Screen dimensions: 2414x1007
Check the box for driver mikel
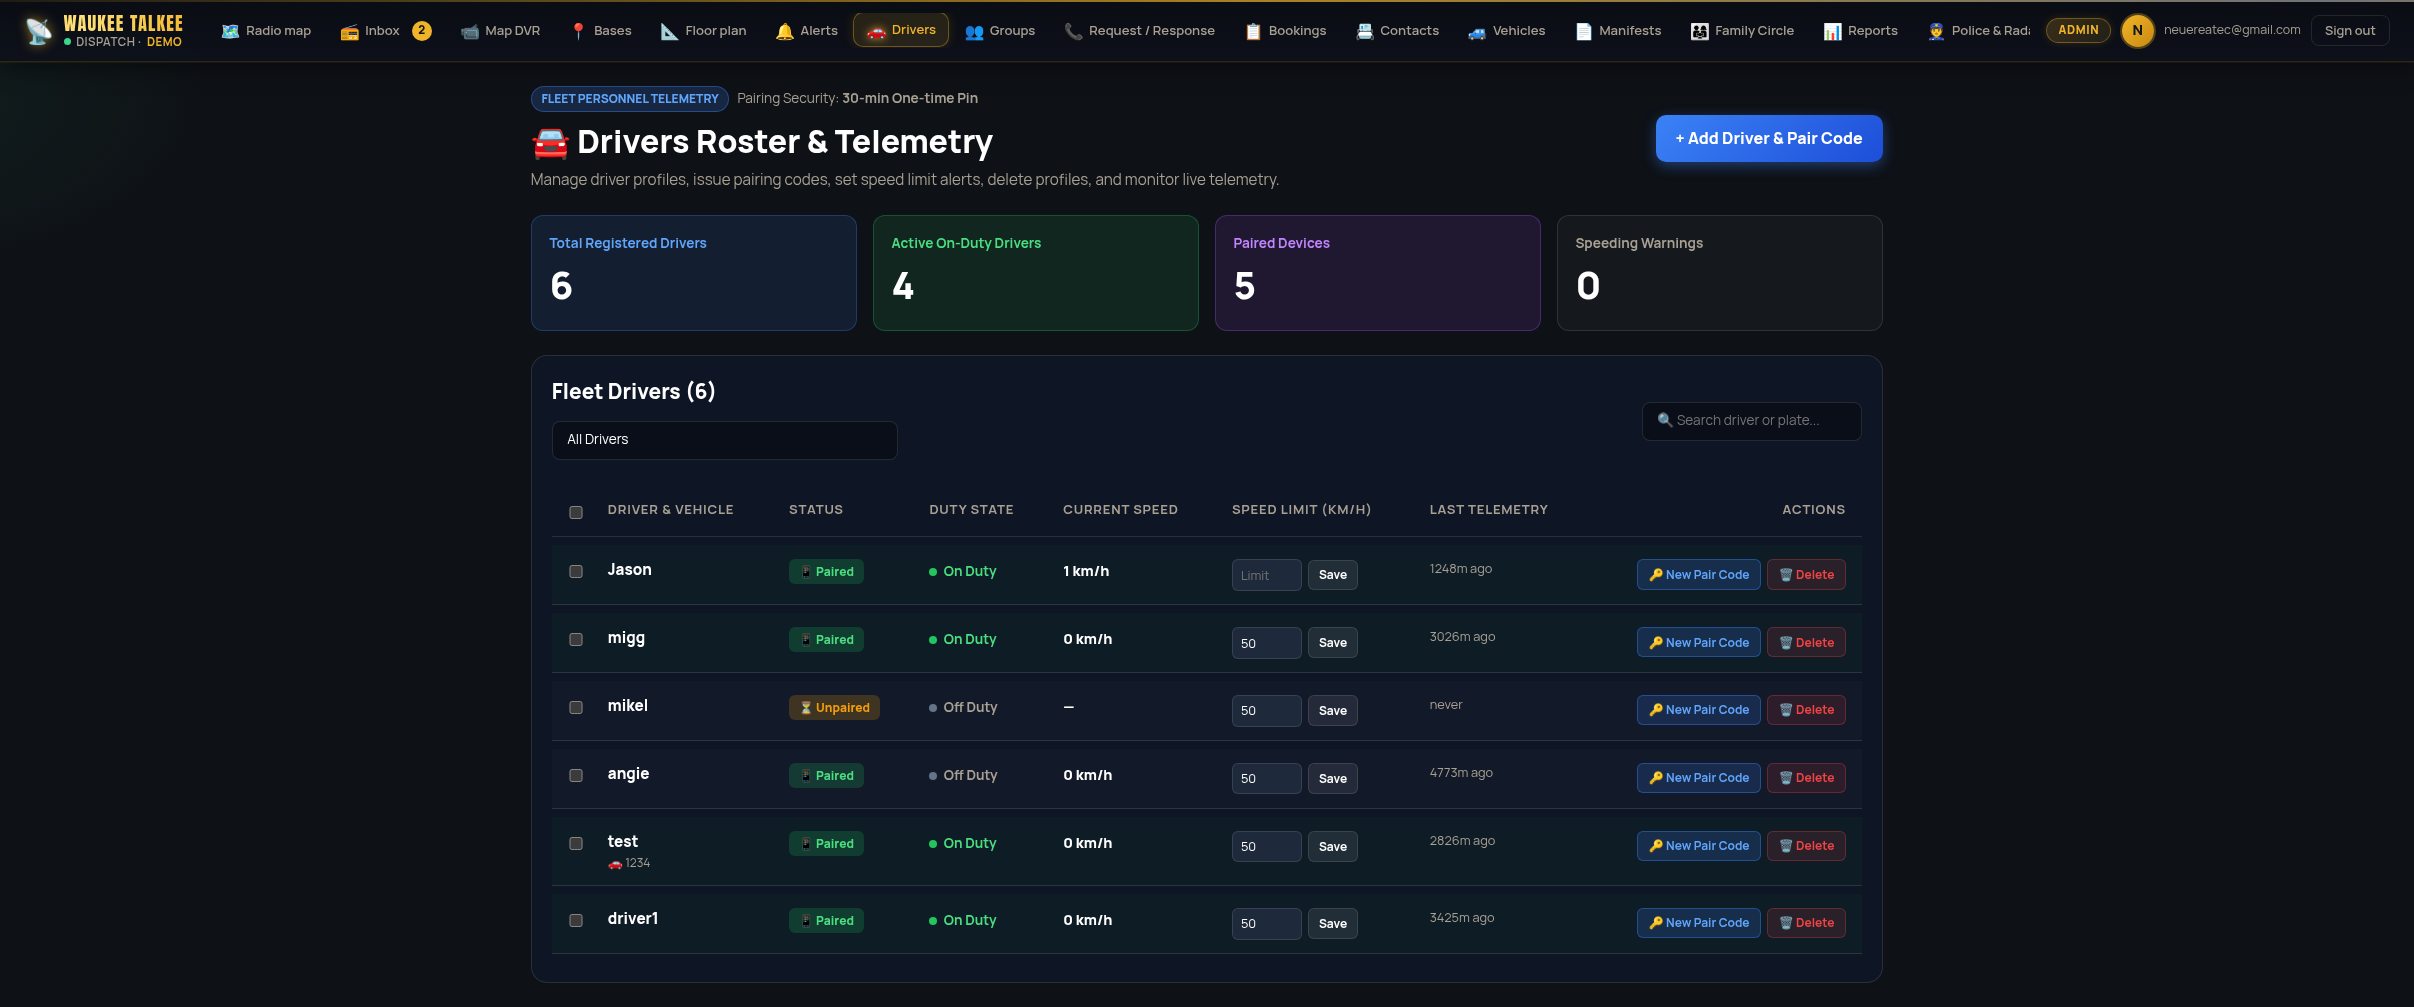pos(576,707)
